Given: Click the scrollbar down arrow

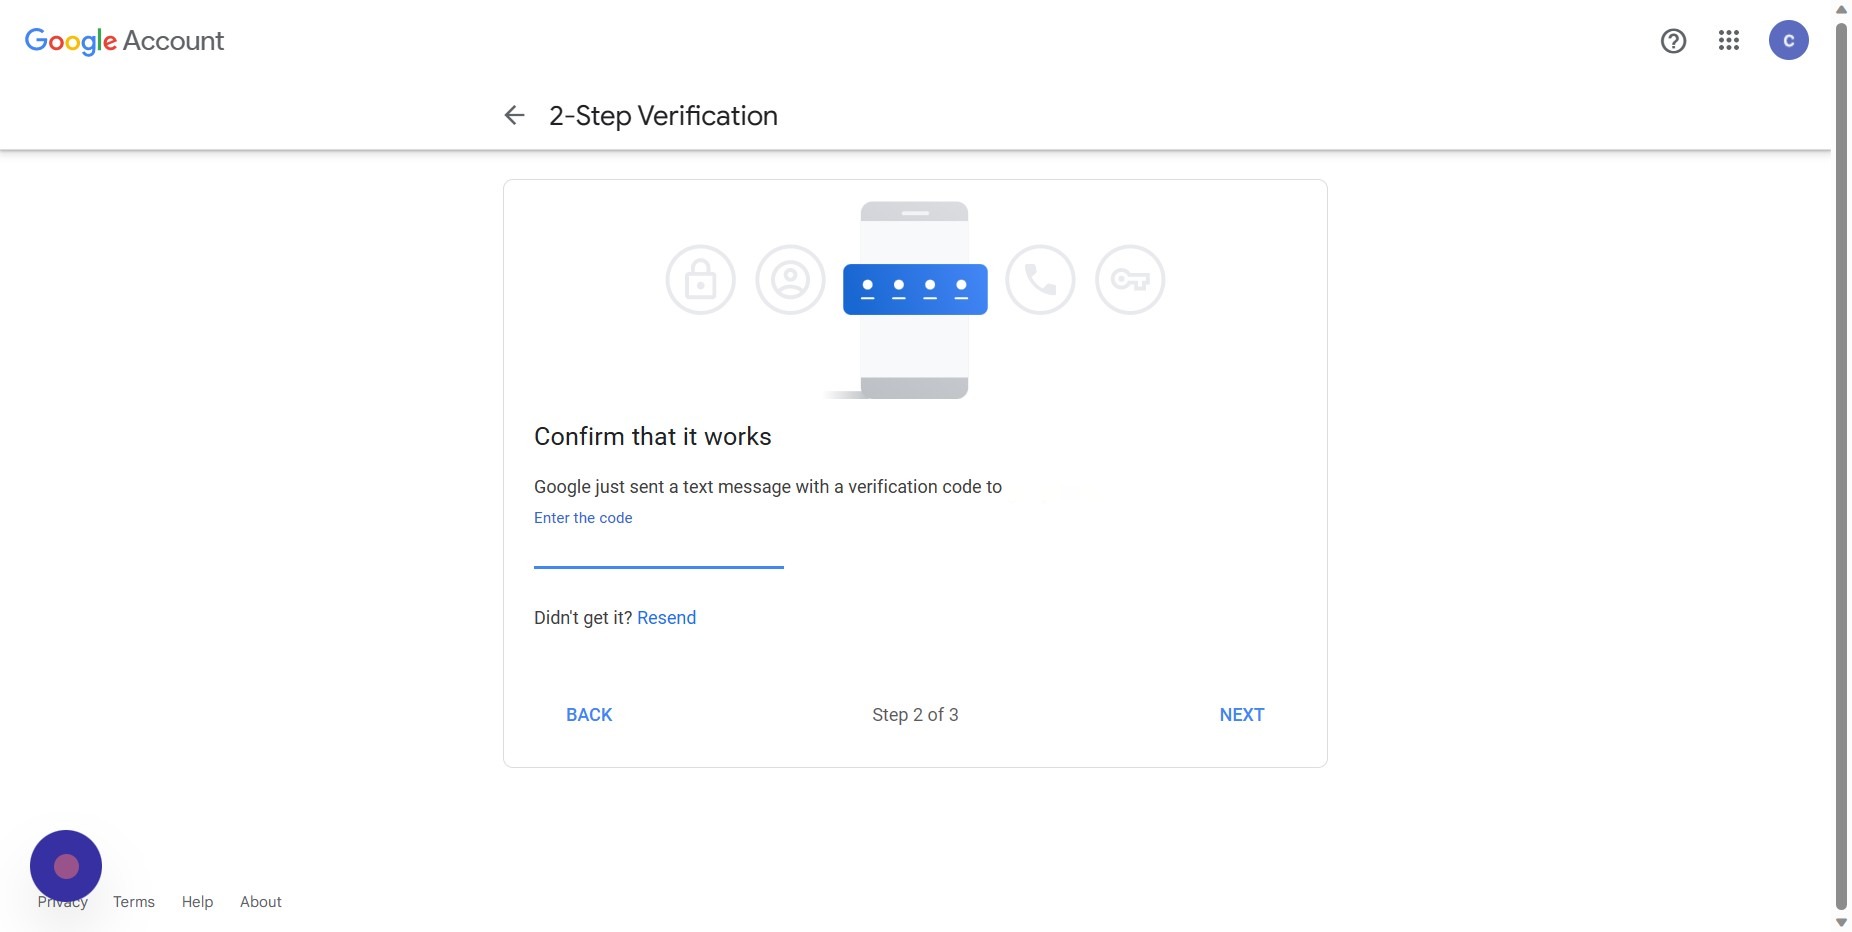Looking at the screenshot, I should (1841, 923).
